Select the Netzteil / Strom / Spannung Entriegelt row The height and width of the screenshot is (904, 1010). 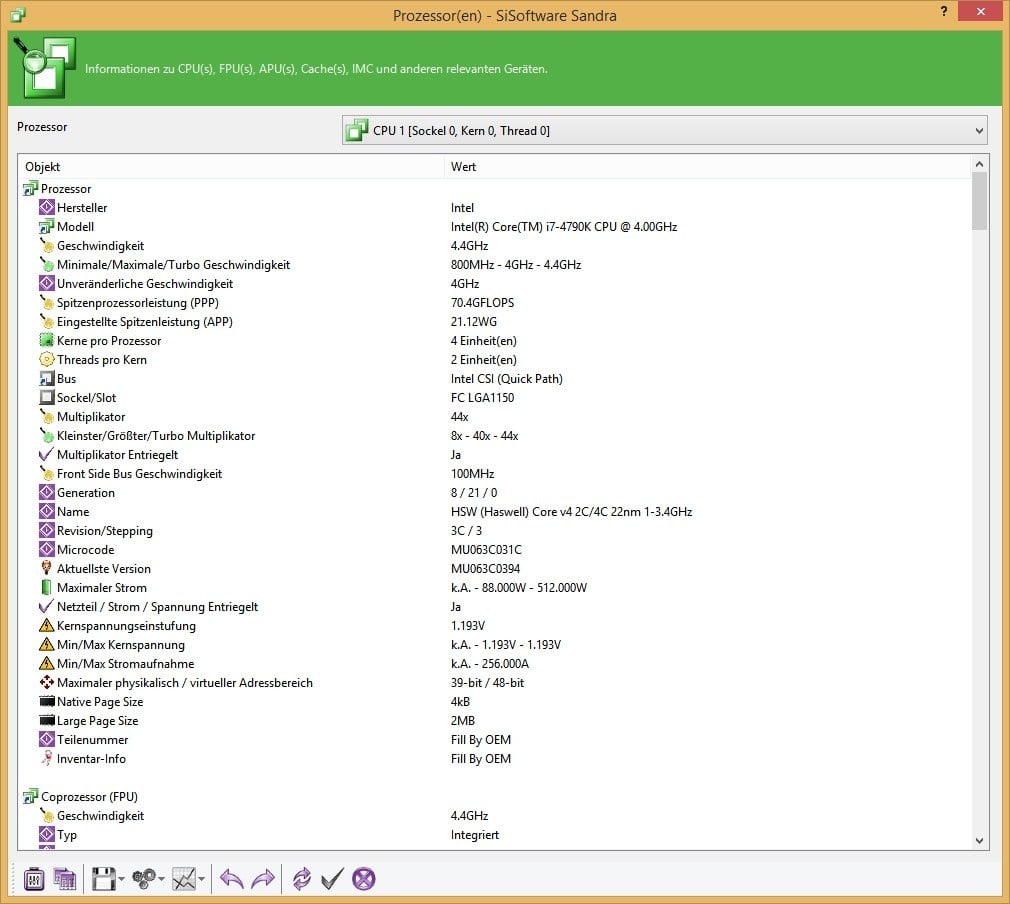click(494, 607)
